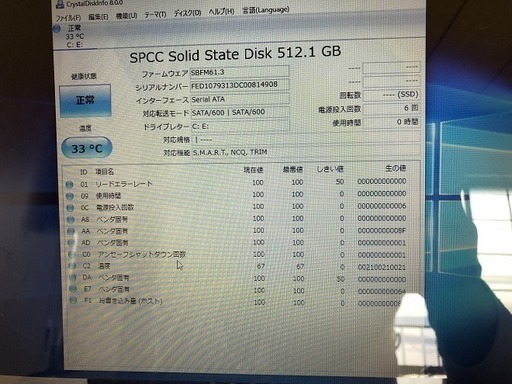Click the status icon for attribute F1
This screenshot has width=512, height=384.
click(x=73, y=300)
